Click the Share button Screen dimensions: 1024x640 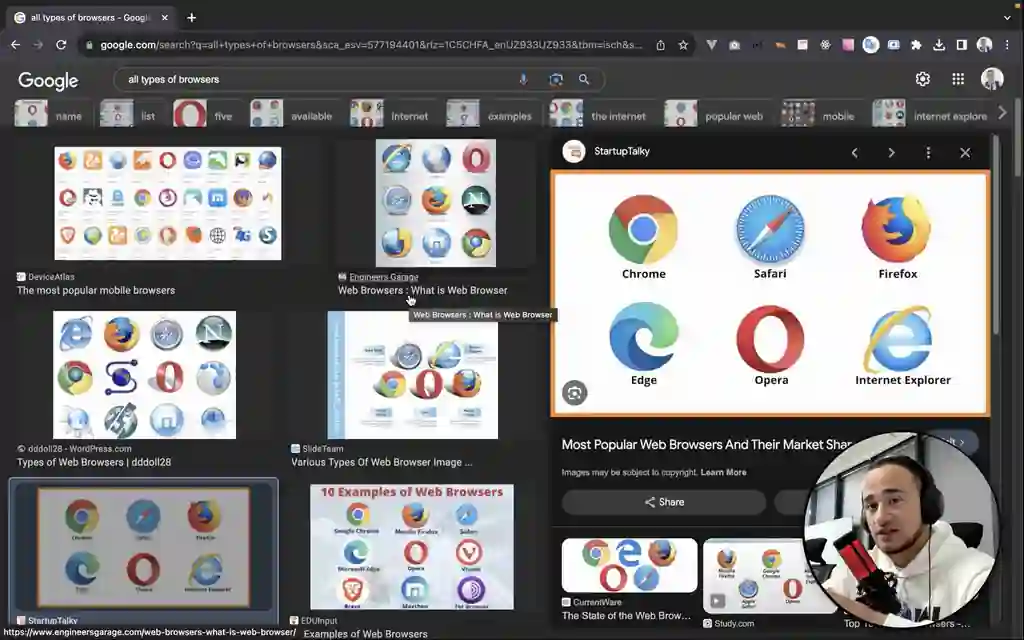tap(664, 502)
